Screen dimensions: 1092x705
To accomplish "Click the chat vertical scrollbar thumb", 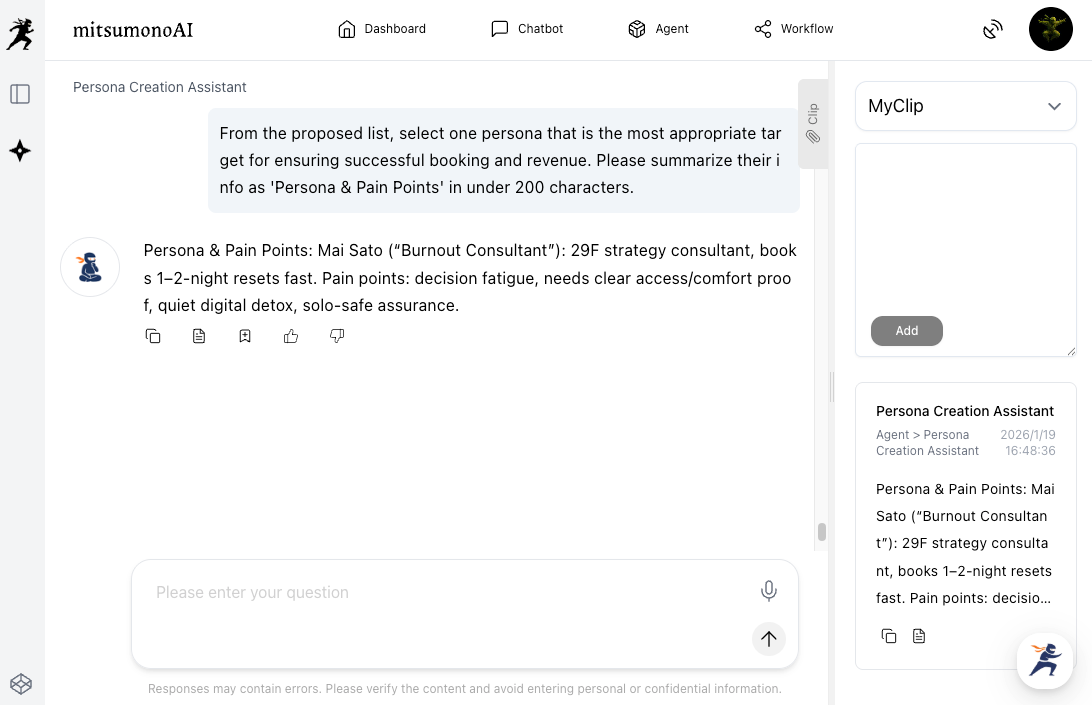I will pos(822,532).
